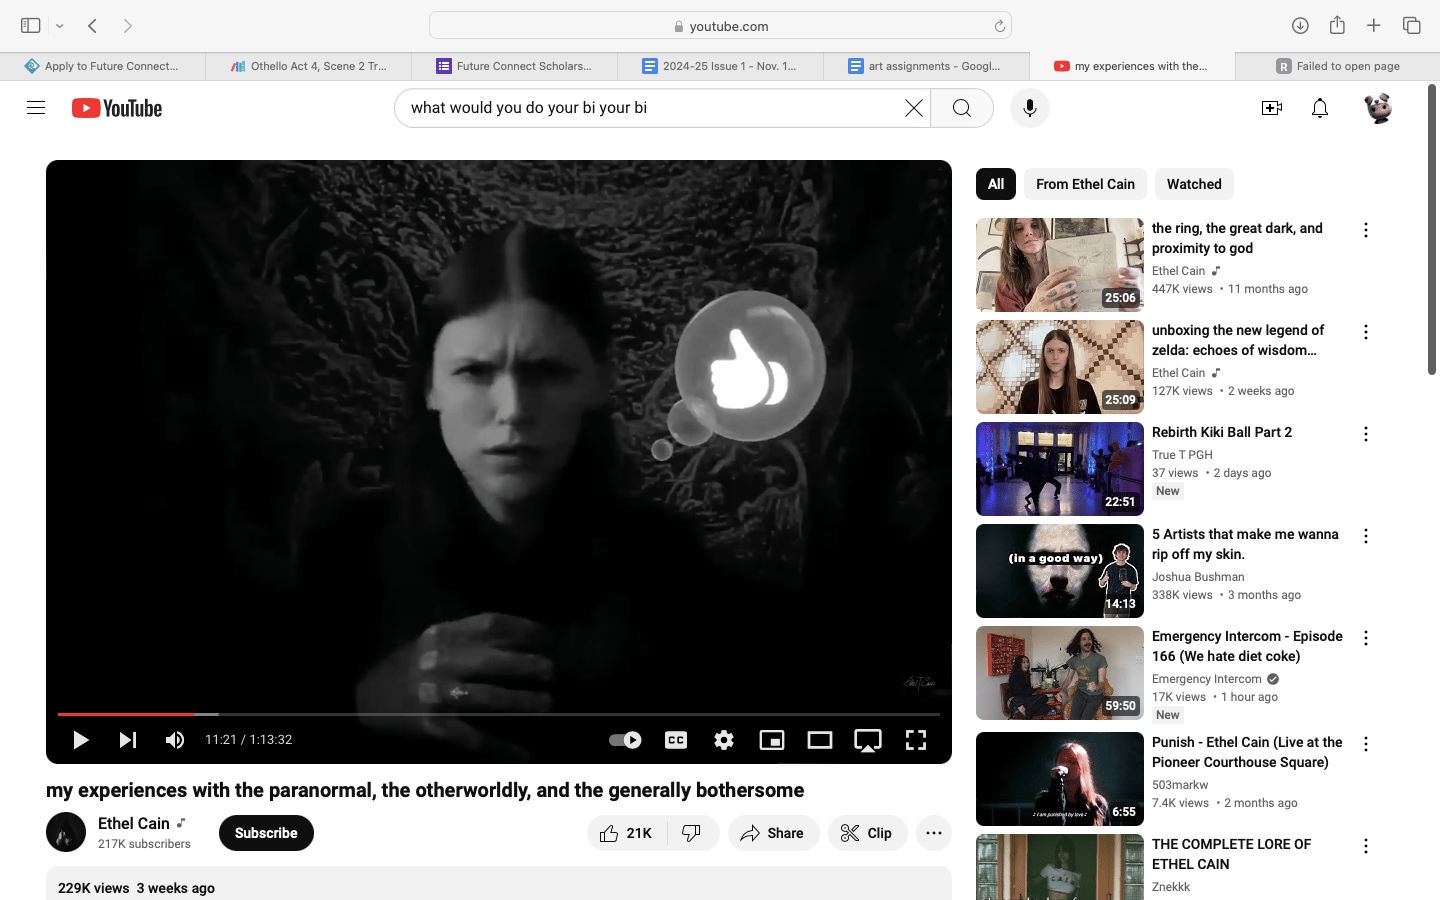Toggle the autoplay switch

625,740
